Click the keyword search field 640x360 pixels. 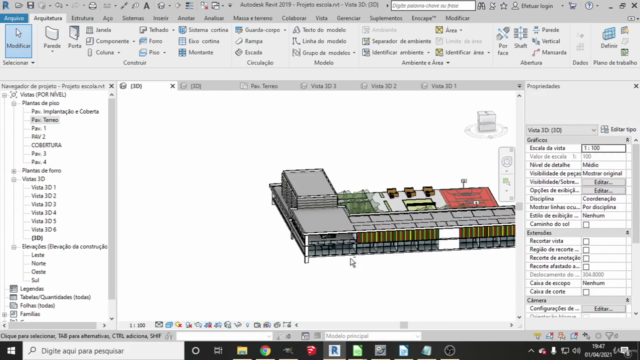point(433,6)
